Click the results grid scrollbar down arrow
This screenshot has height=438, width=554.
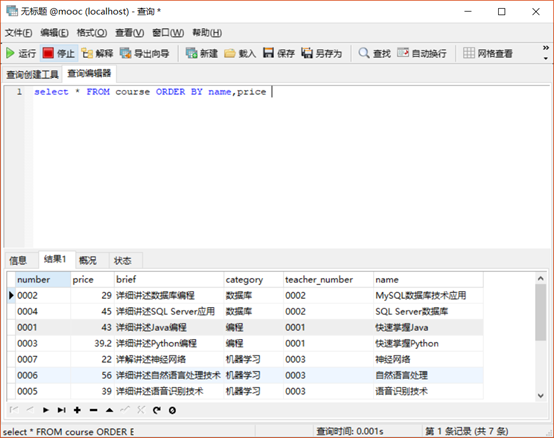click(541, 396)
